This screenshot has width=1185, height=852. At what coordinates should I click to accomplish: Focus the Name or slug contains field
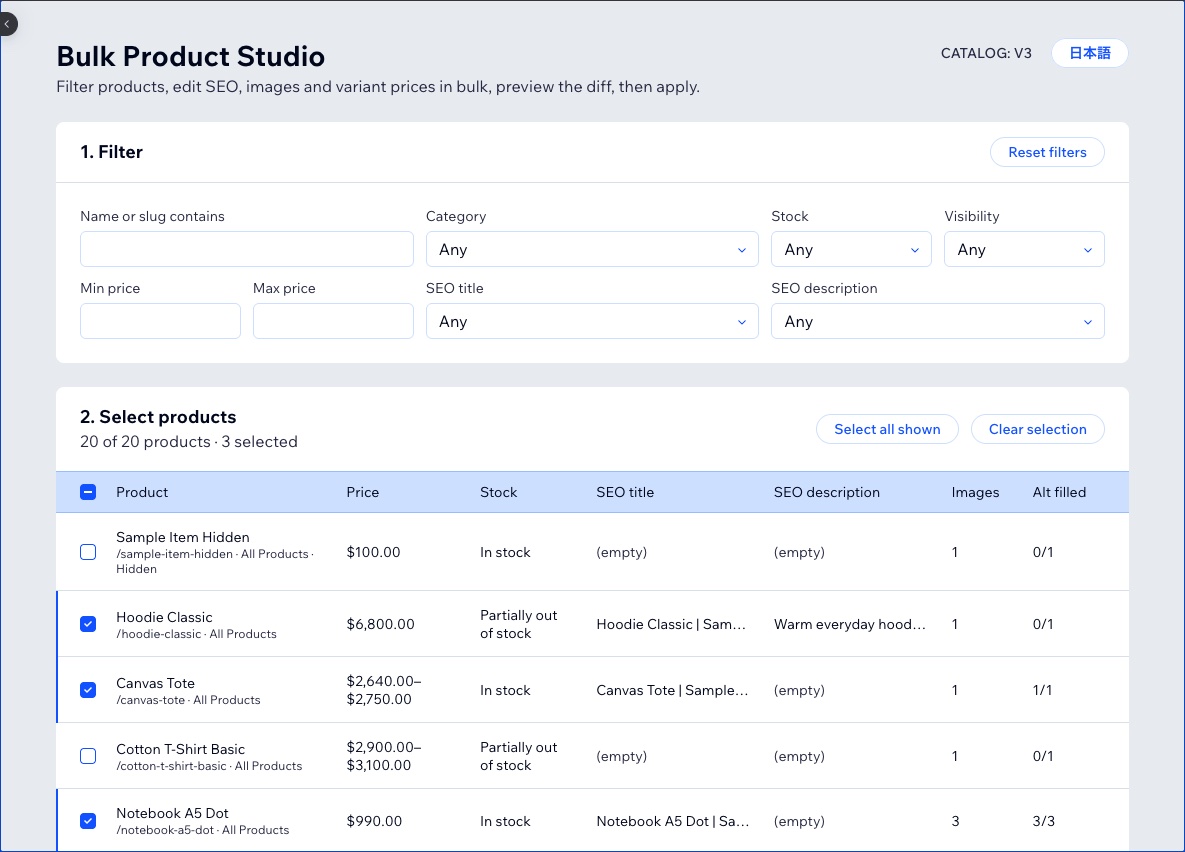[246, 249]
